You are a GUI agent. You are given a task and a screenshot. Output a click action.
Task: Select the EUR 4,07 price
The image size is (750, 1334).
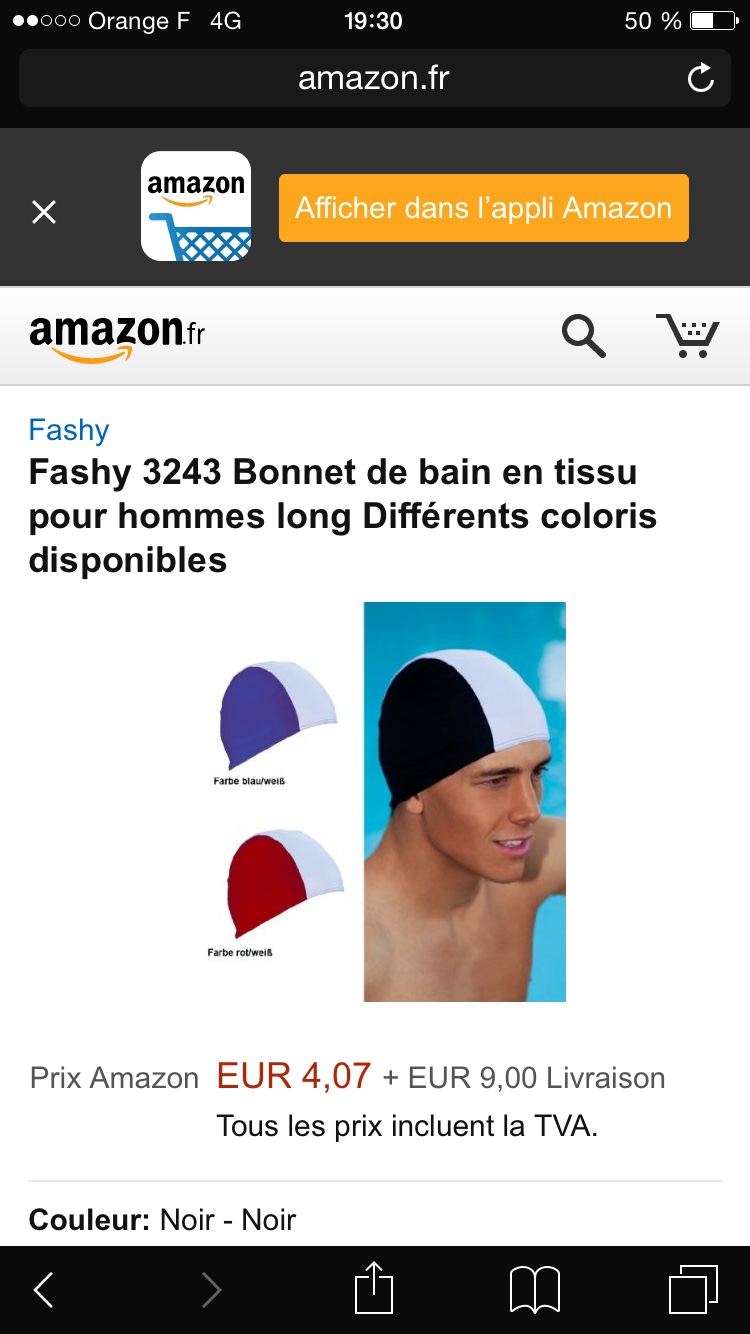pyautogui.click(x=294, y=1076)
